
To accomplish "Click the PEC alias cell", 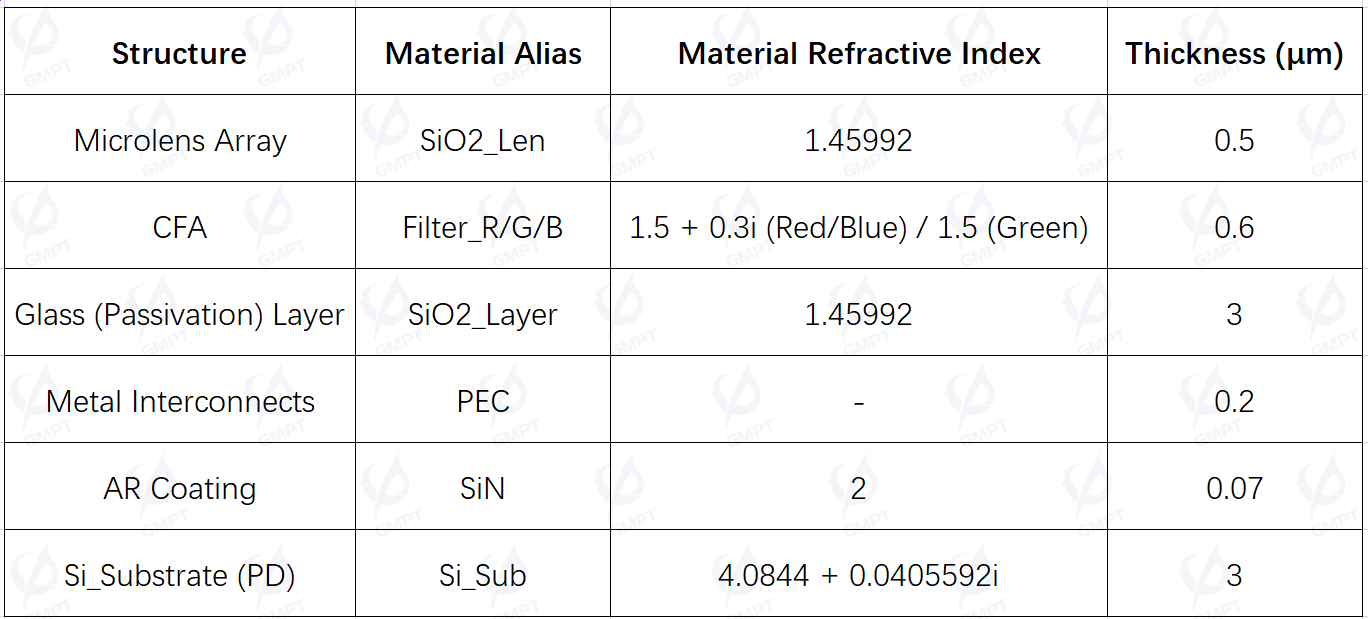I will pos(483,401).
